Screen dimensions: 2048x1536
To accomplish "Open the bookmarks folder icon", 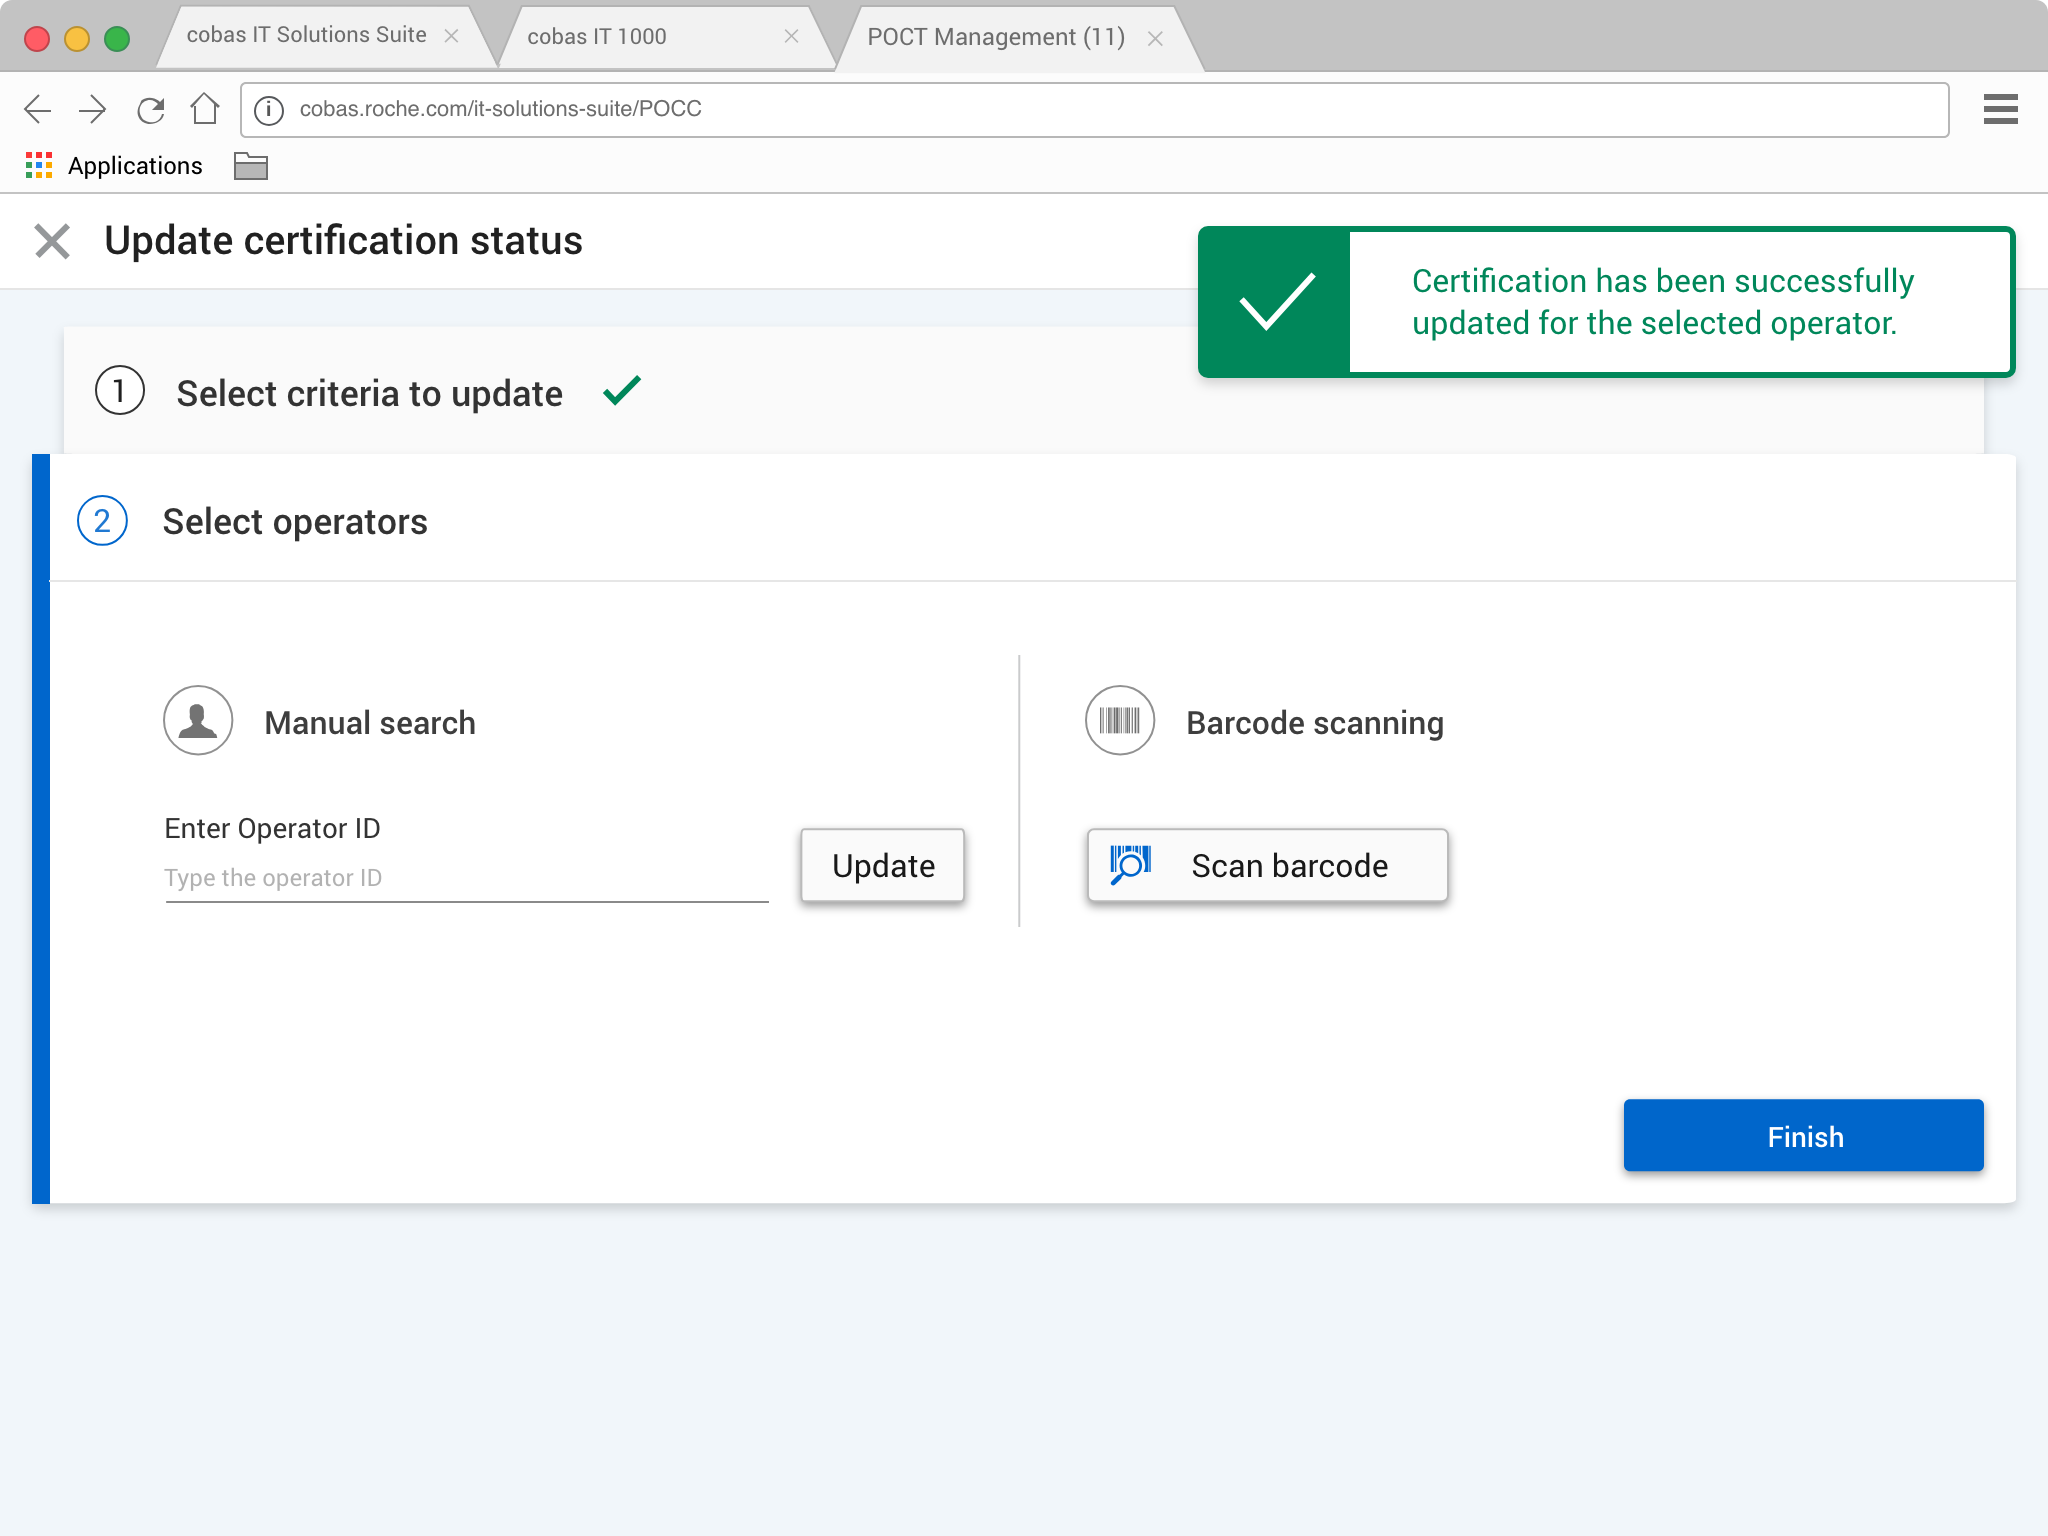I will point(250,166).
